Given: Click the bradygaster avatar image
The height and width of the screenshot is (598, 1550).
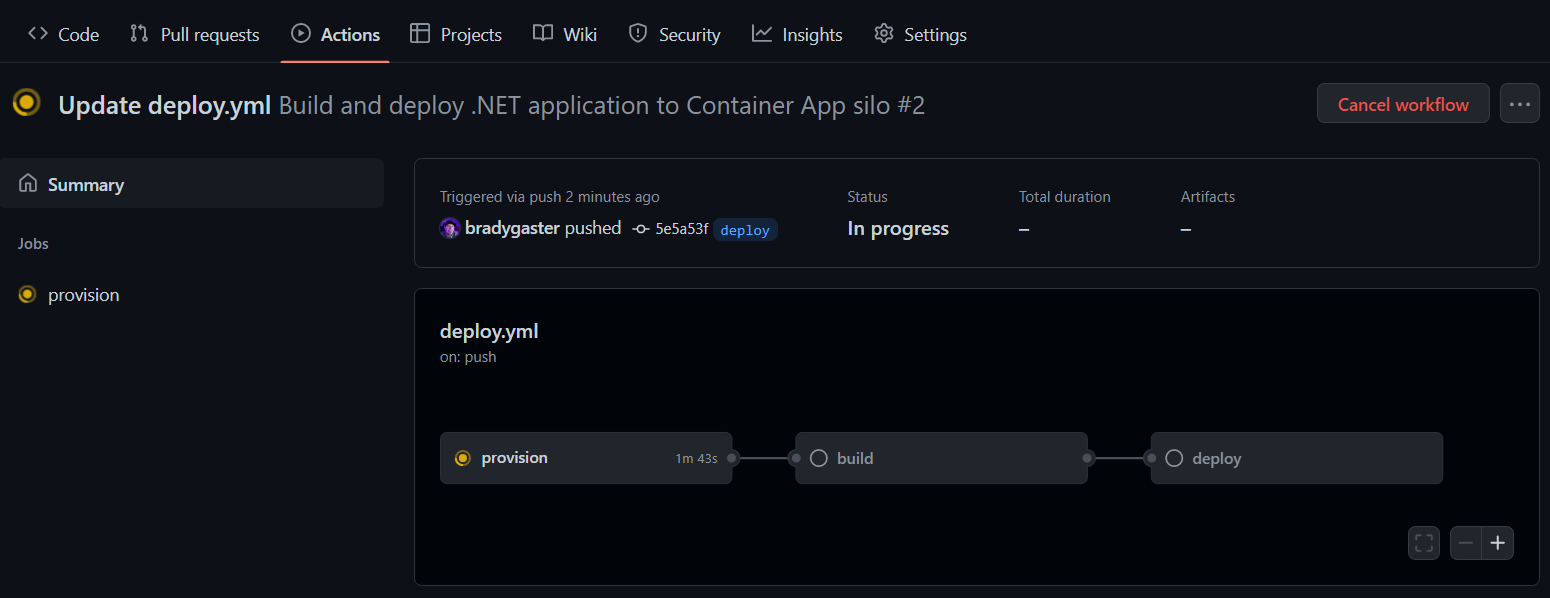Looking at the screenshot, I should 450,228.
